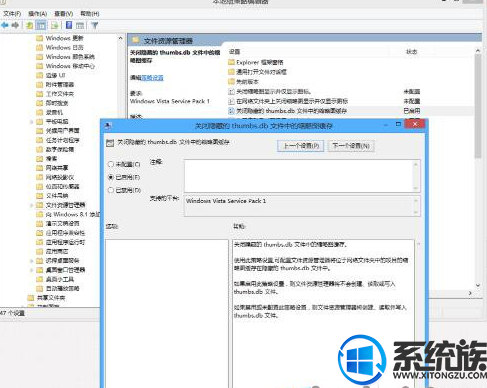The width and height of the screenshot is (487, 388).
Task: Open the 帮助(H) menu
Action: [x=90, y=14]
